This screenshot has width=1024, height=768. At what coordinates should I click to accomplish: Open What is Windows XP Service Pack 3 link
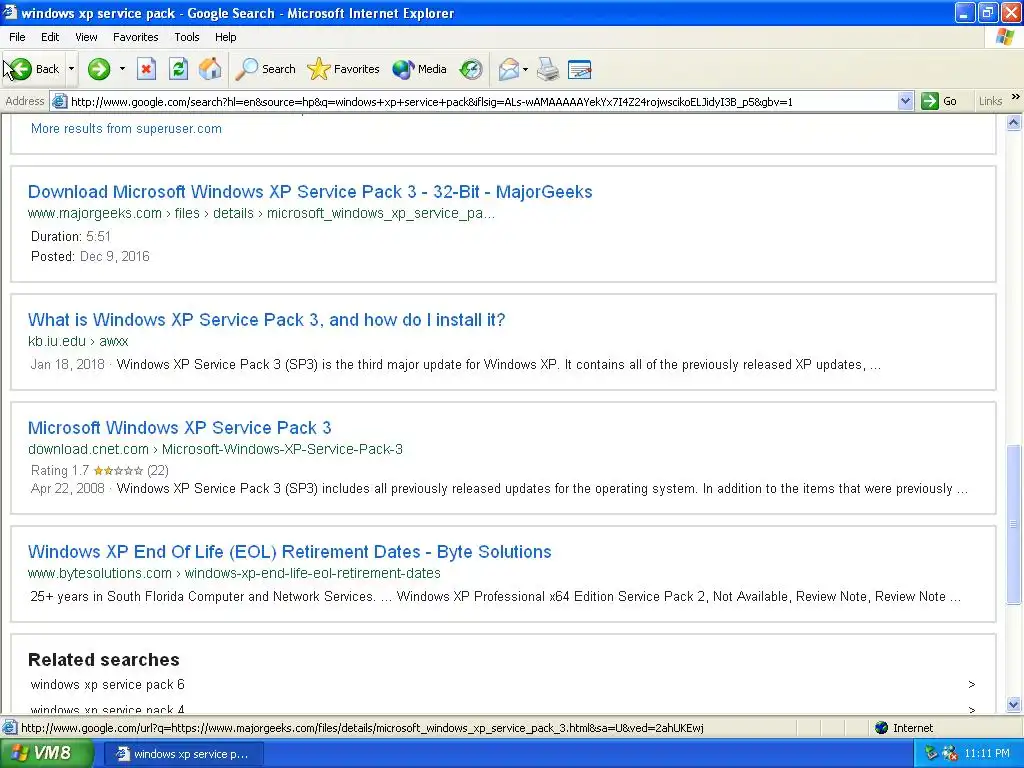click(x=266, y=319)
